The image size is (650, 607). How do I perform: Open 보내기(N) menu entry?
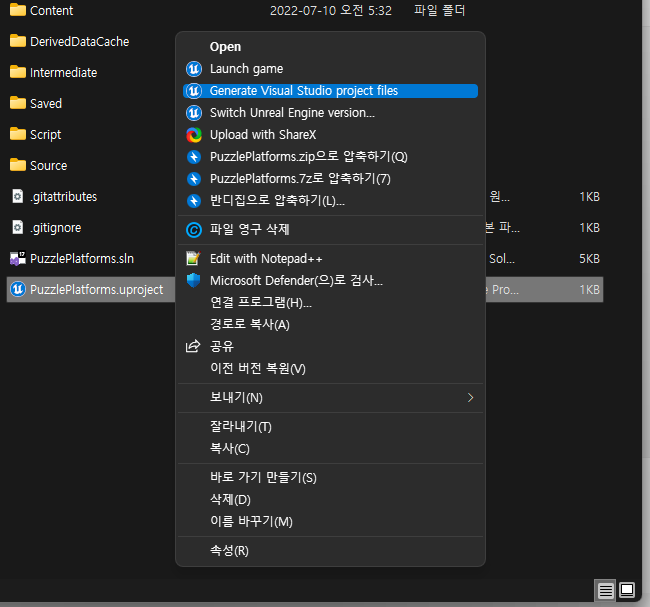pos(330,398)
